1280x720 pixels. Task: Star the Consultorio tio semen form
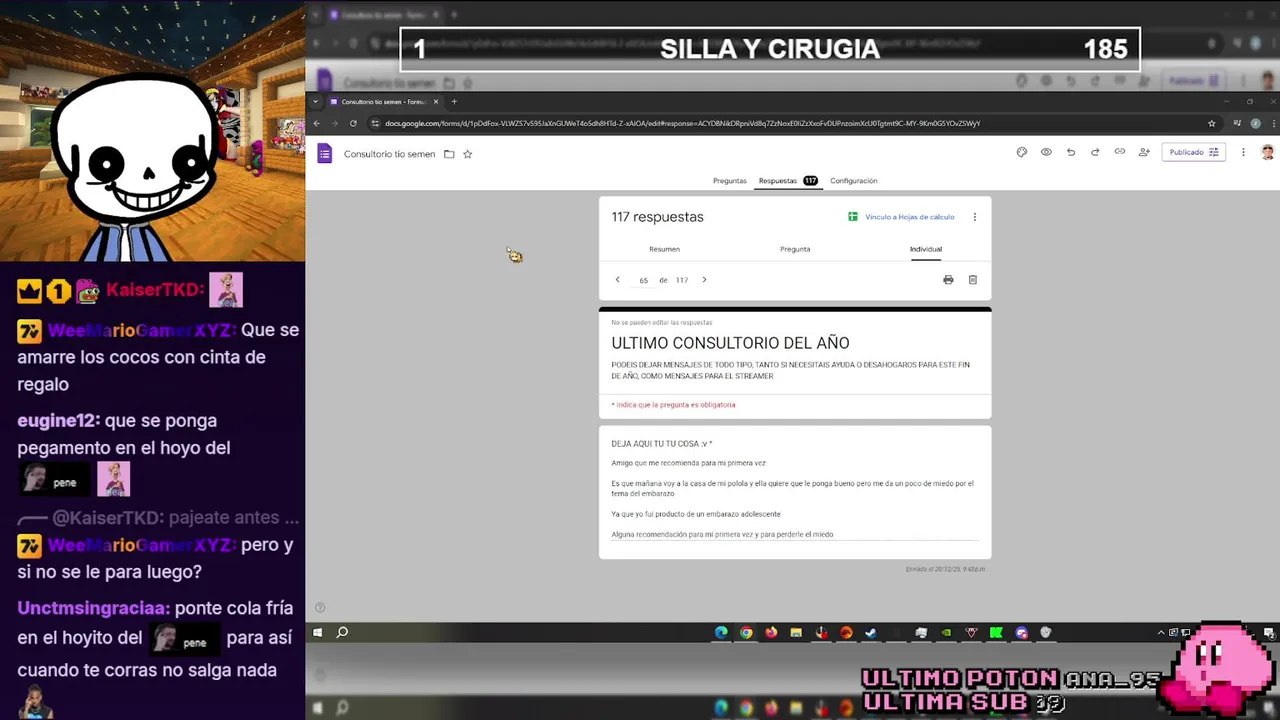[x=467, y=154]
